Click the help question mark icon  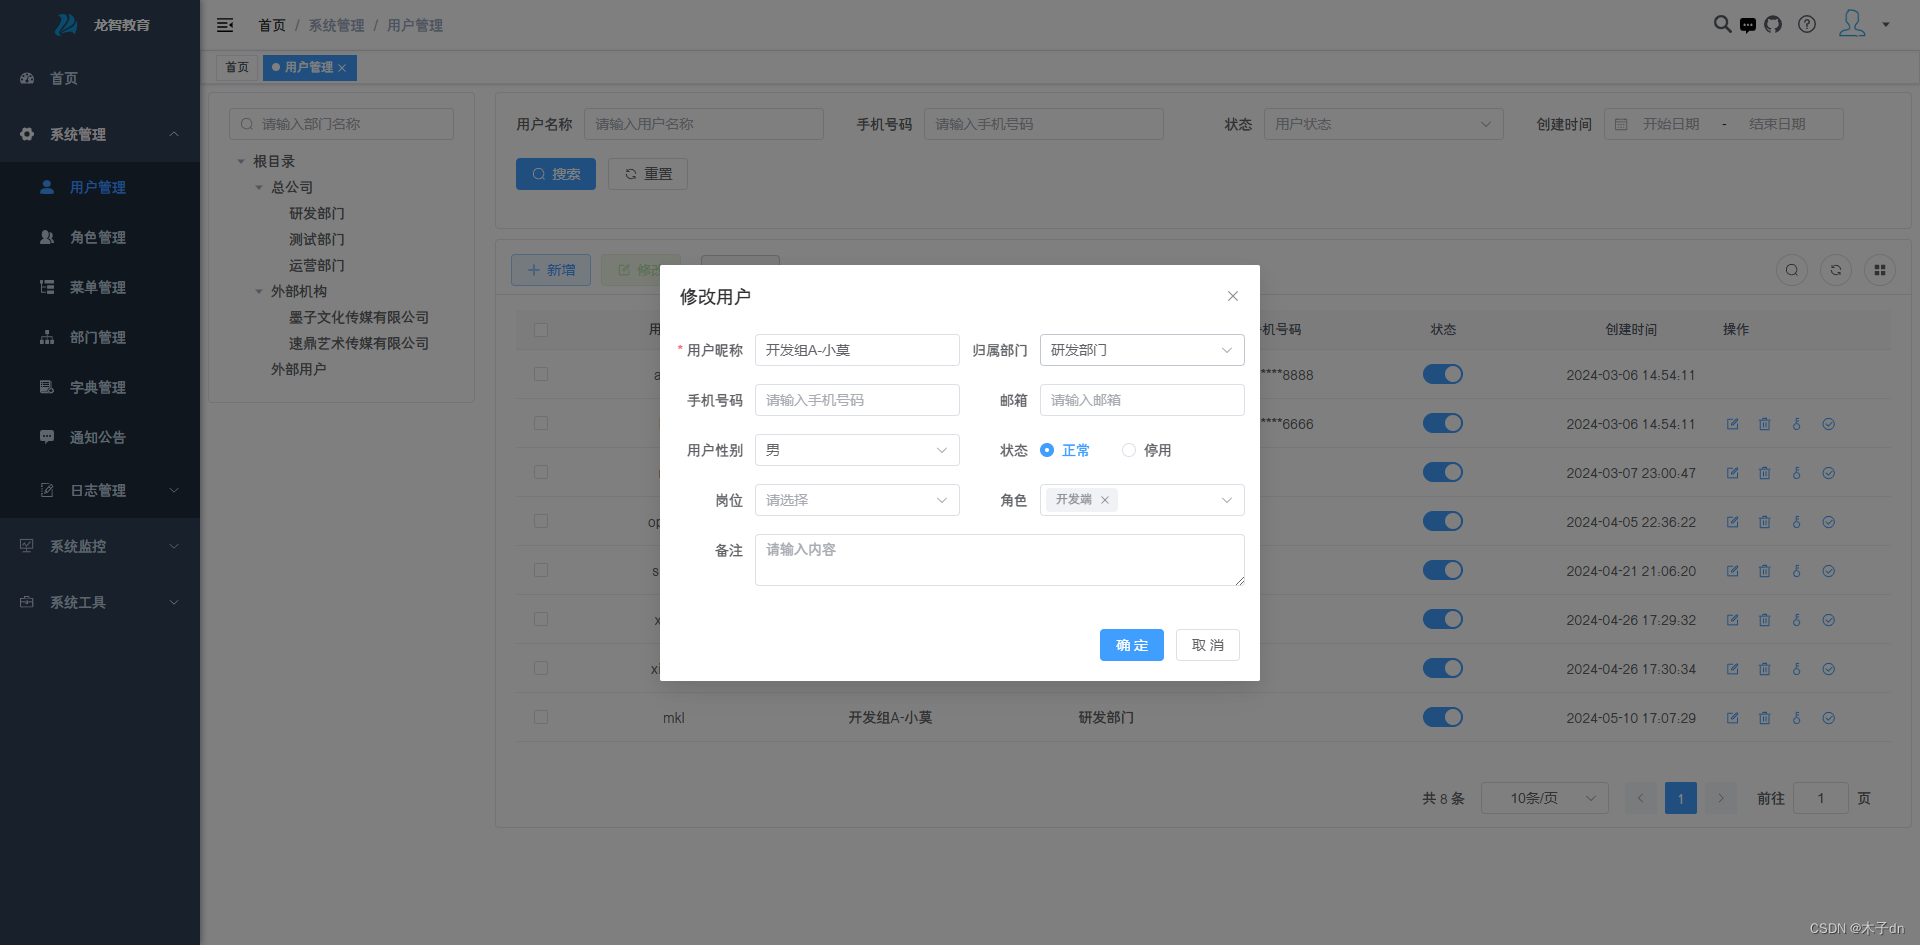(x=1807, y=24)
